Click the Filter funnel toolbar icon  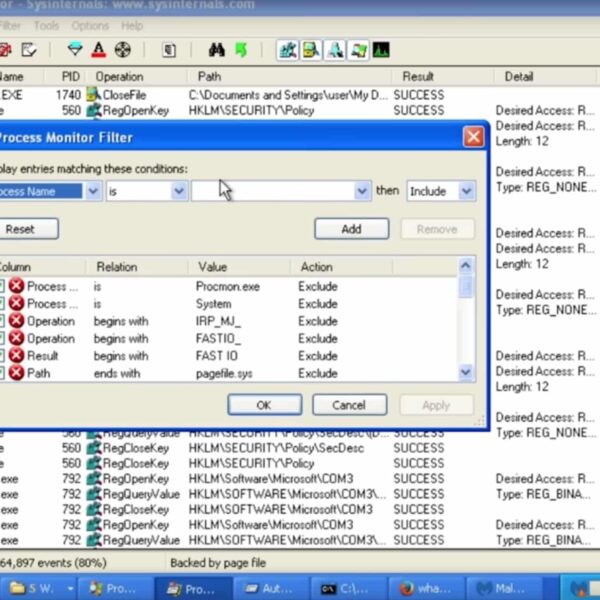[75, 50]
